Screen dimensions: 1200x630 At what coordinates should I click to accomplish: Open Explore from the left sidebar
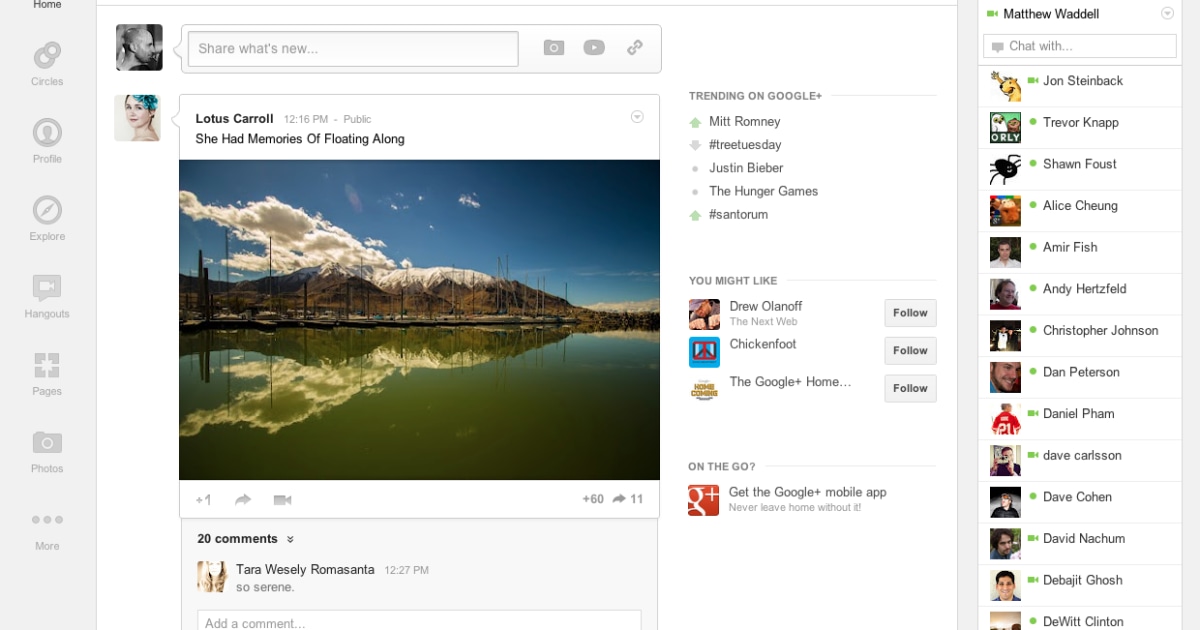click(x=46, y=216)
